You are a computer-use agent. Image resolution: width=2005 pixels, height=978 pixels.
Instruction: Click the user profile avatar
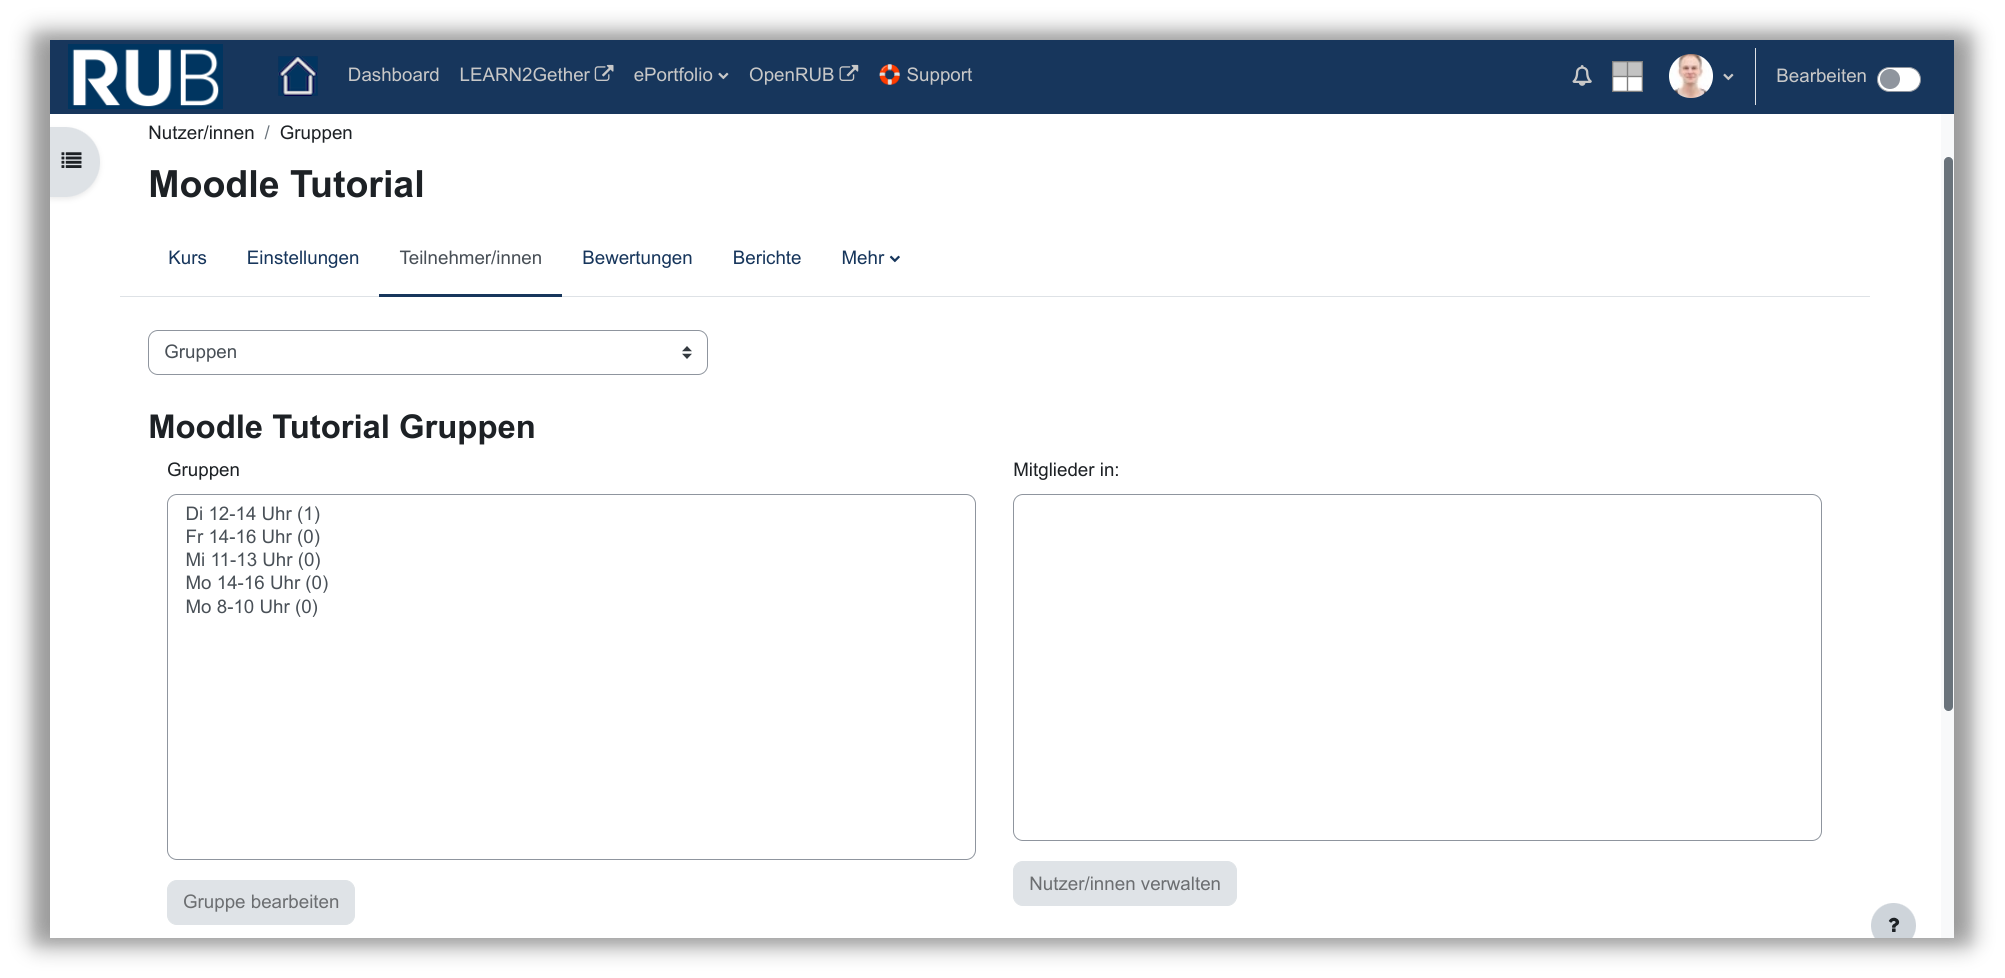(x=1690, y=76)
